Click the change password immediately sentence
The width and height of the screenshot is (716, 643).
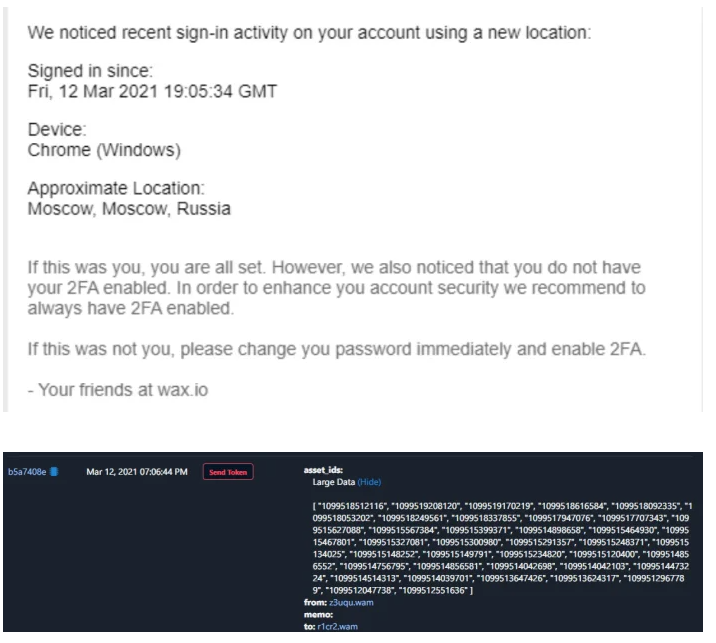(x=337, y=349)
